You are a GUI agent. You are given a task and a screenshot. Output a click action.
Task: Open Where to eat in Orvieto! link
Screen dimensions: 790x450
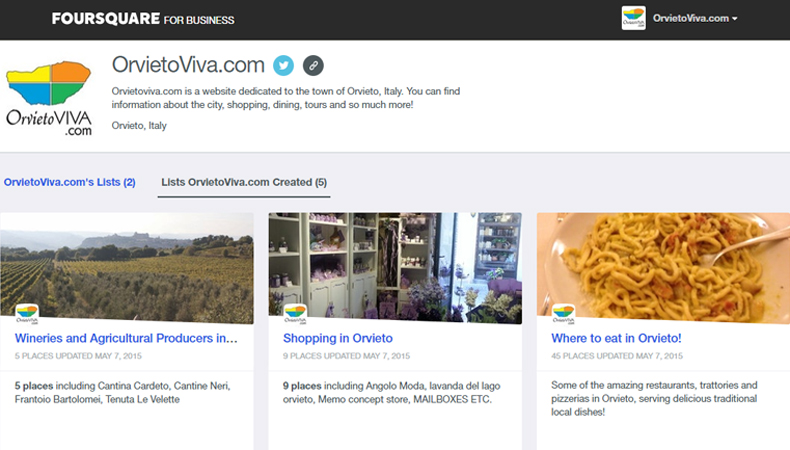pos(616,338)
